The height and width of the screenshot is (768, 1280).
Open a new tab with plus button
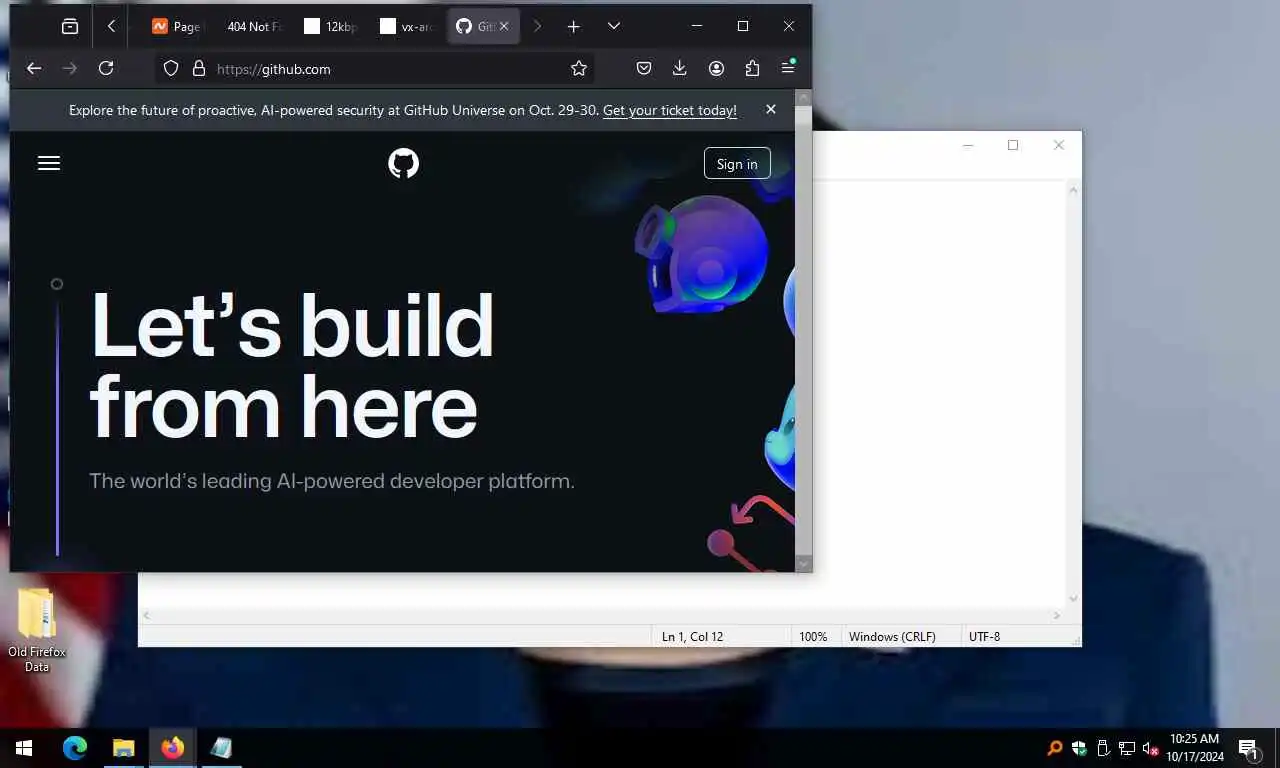pyautogui.click(x=573, y=27)
